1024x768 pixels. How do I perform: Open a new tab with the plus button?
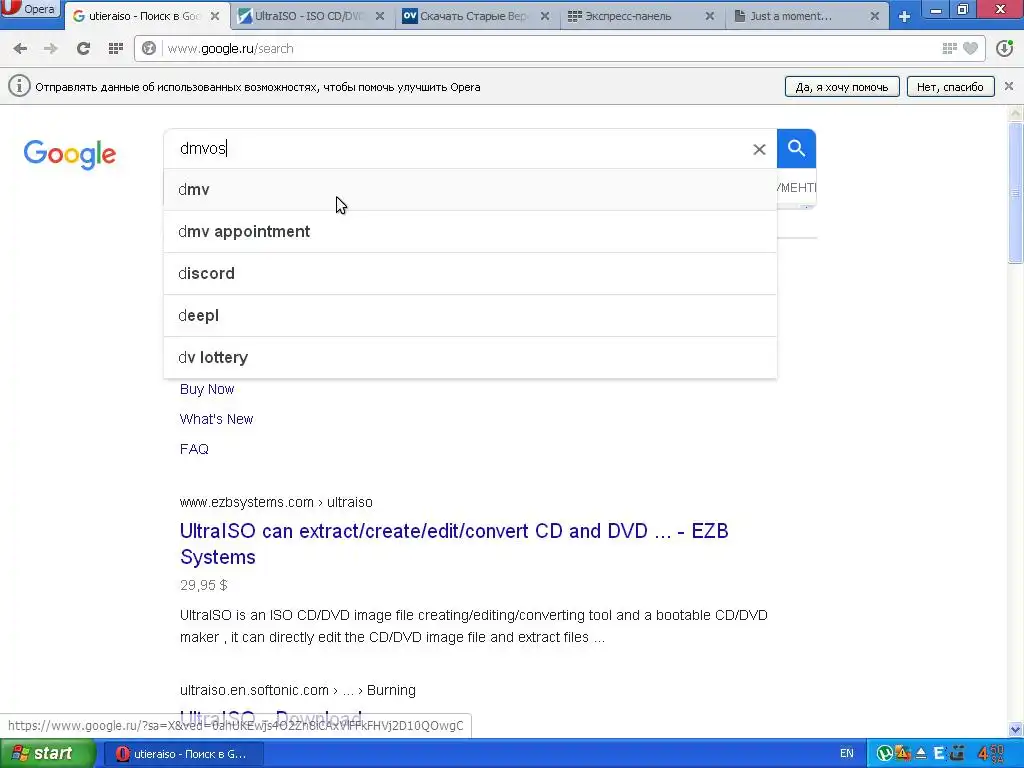[904, 16]
